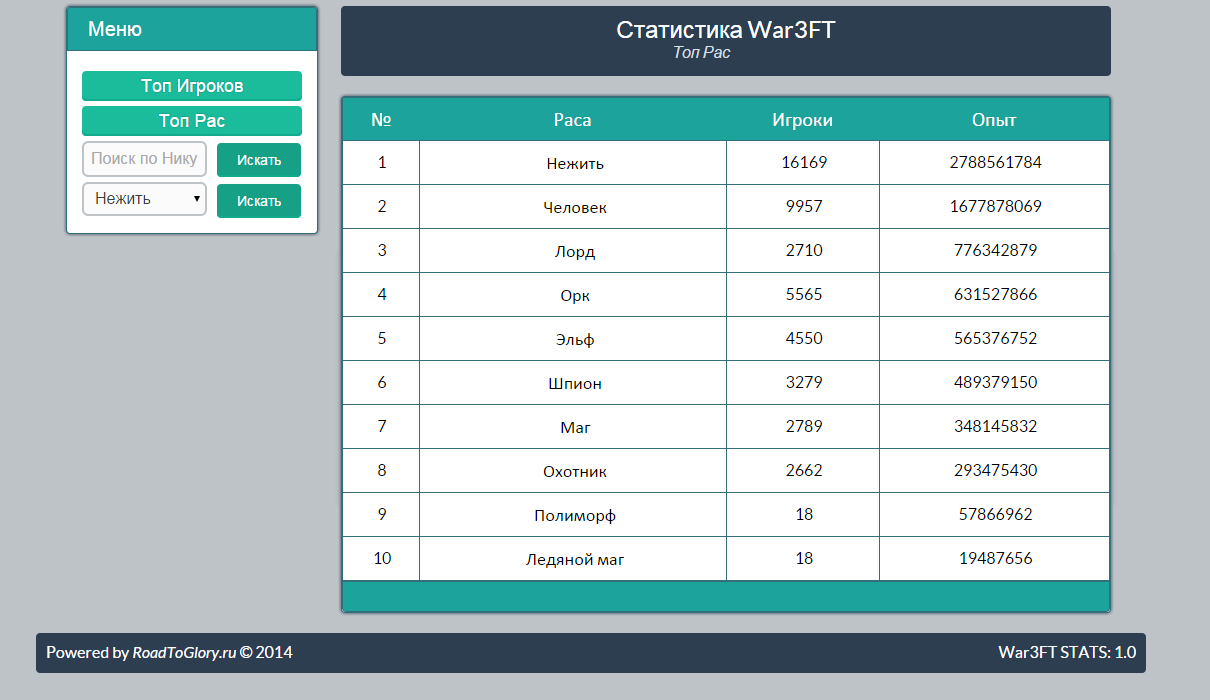Click the experience value 489379150
The width and height of the screenshot is (1210, 700).
coord(995,382)
